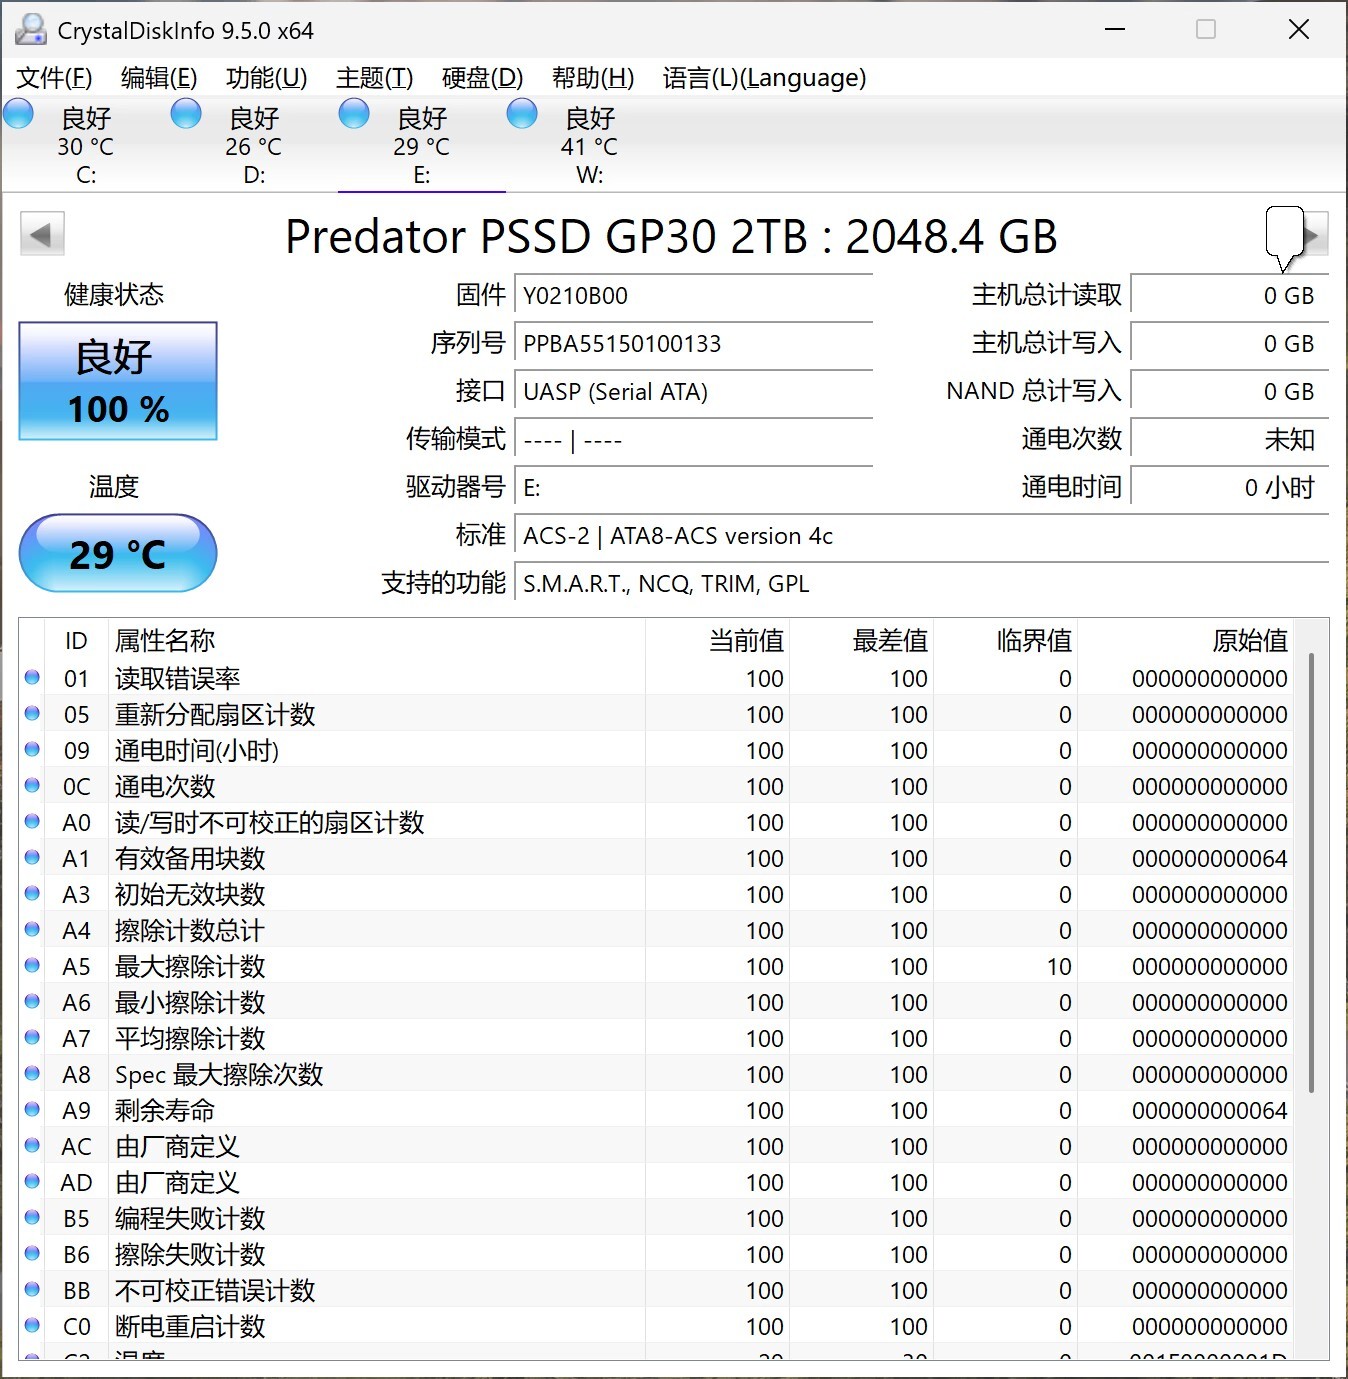1348x1379 pixels.
Task: Click status dot for AC 由厂商定义
Action: (x=32, y=1146)
